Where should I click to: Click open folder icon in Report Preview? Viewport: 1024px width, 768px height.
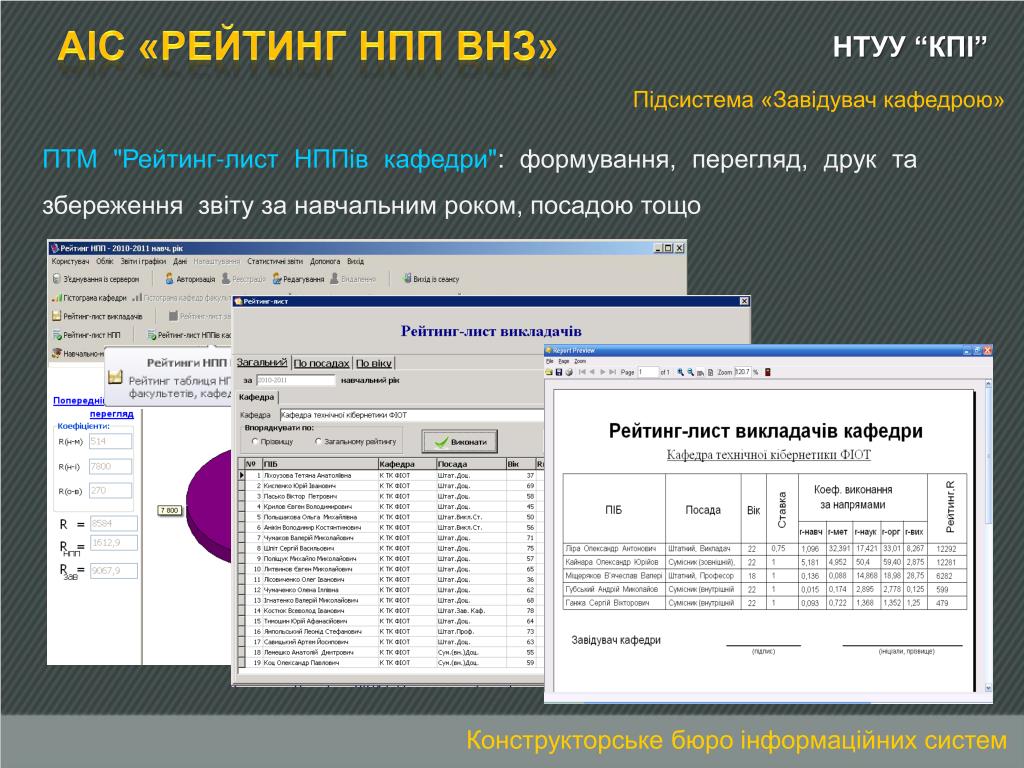pyautogui.click(x=549, y=372)
